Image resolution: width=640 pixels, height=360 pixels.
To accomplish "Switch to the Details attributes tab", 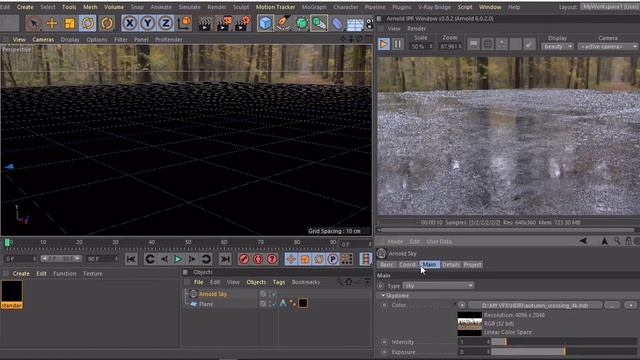I will pyautogui.click(x=451, y=264).
